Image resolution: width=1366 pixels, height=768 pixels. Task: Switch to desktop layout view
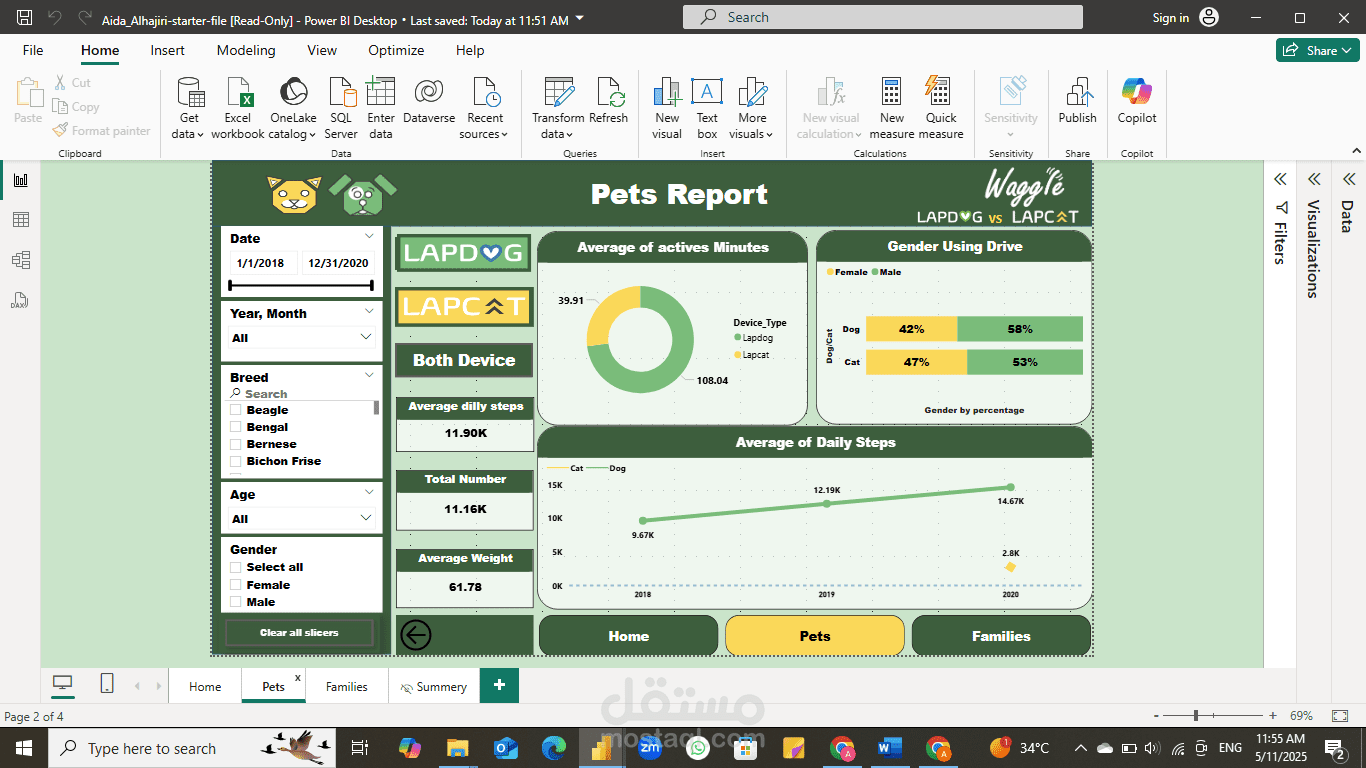(63, 684)
